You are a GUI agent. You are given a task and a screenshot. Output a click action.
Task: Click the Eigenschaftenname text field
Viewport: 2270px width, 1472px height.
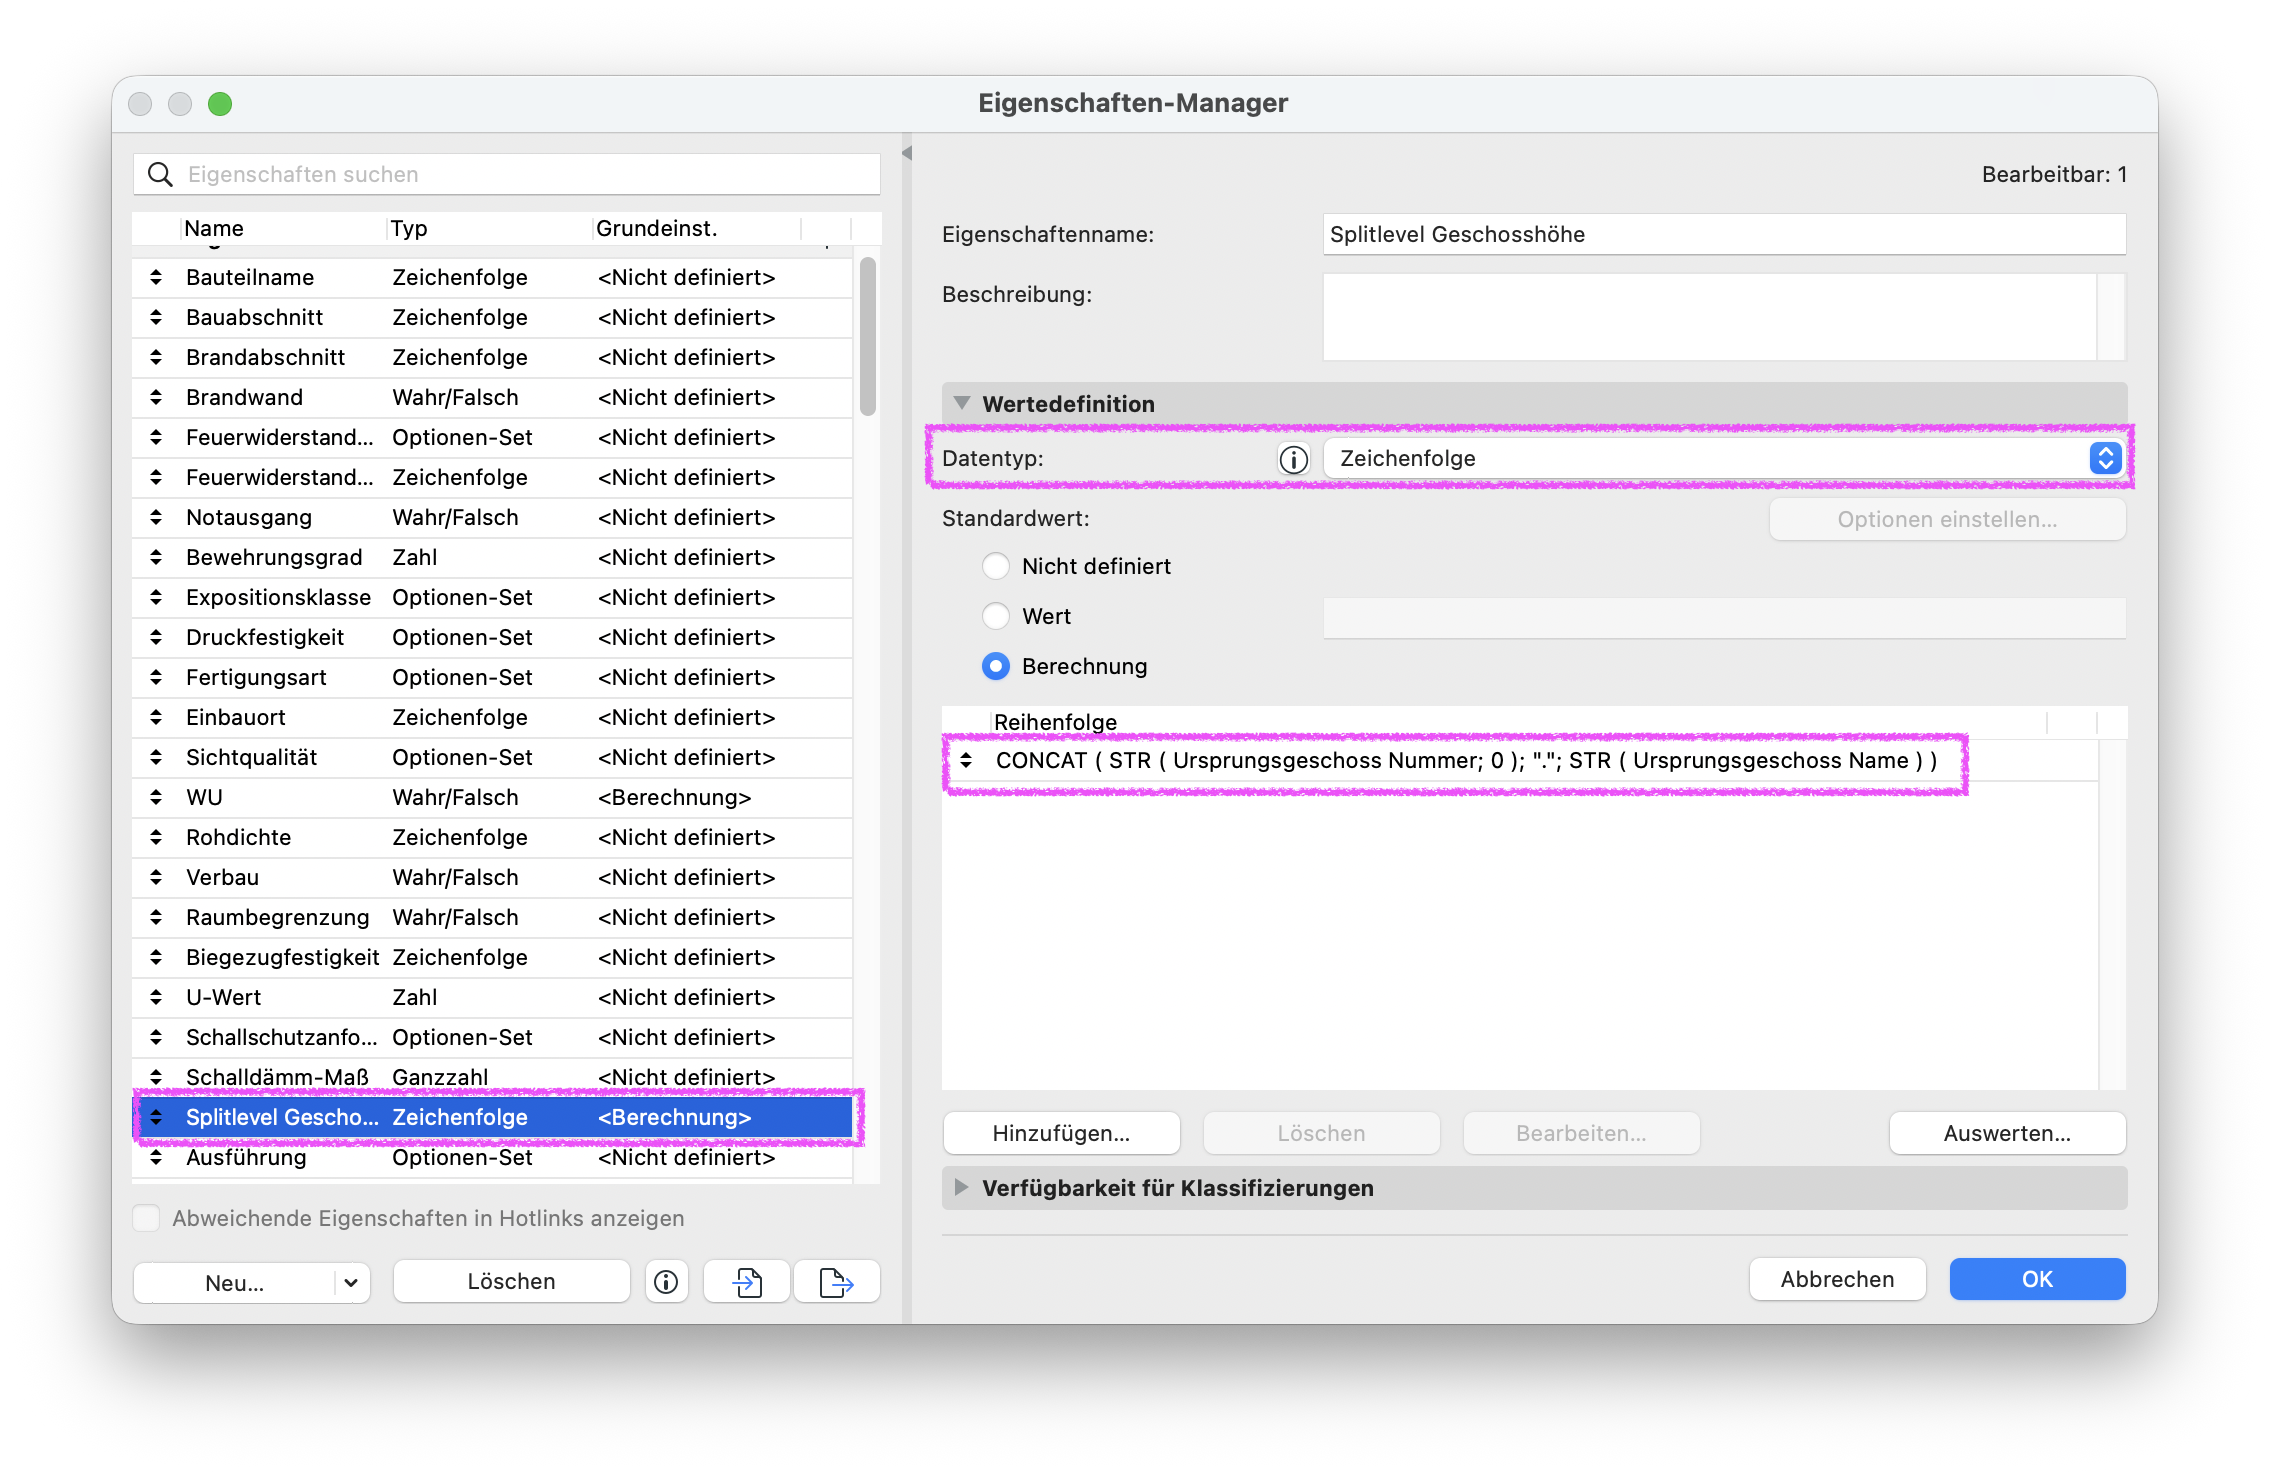tap(1724, 234)
